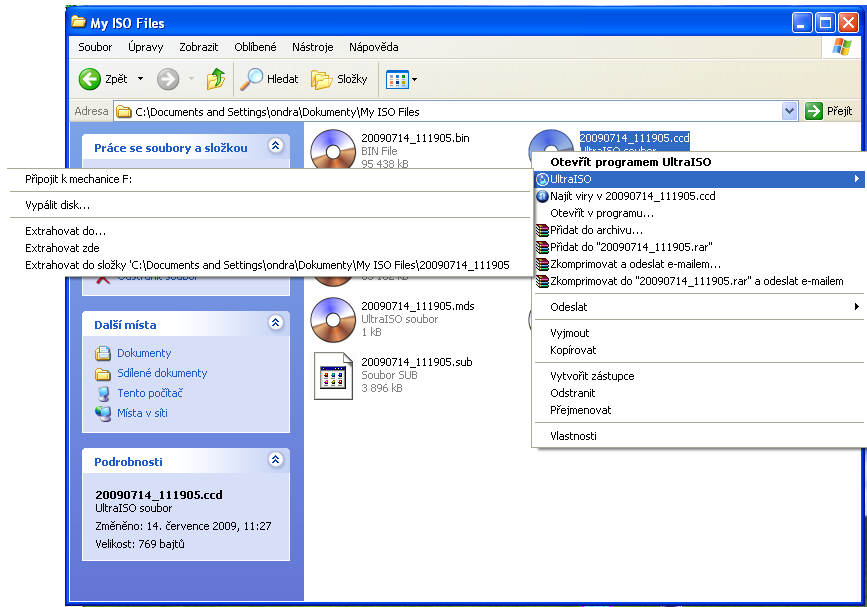
Task: Click the grayed forward arrow icon
Action: (x=168, y=79)
